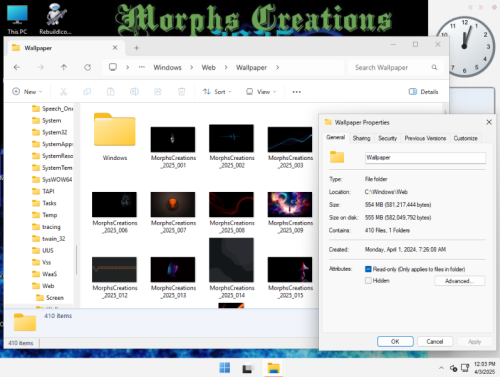This screenshot has height=377, width=500.
Task: Toggle the Read-only attribute checkbox
Action: (x=368, y=269)
